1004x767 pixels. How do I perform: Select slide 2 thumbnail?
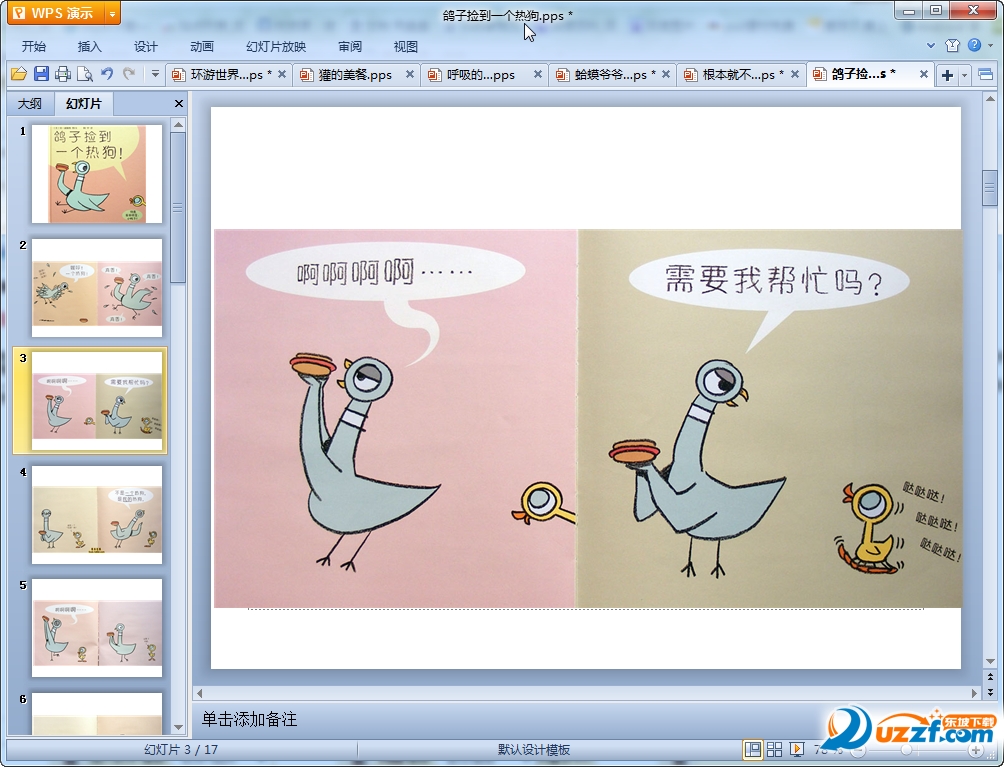tap(97, 287)
